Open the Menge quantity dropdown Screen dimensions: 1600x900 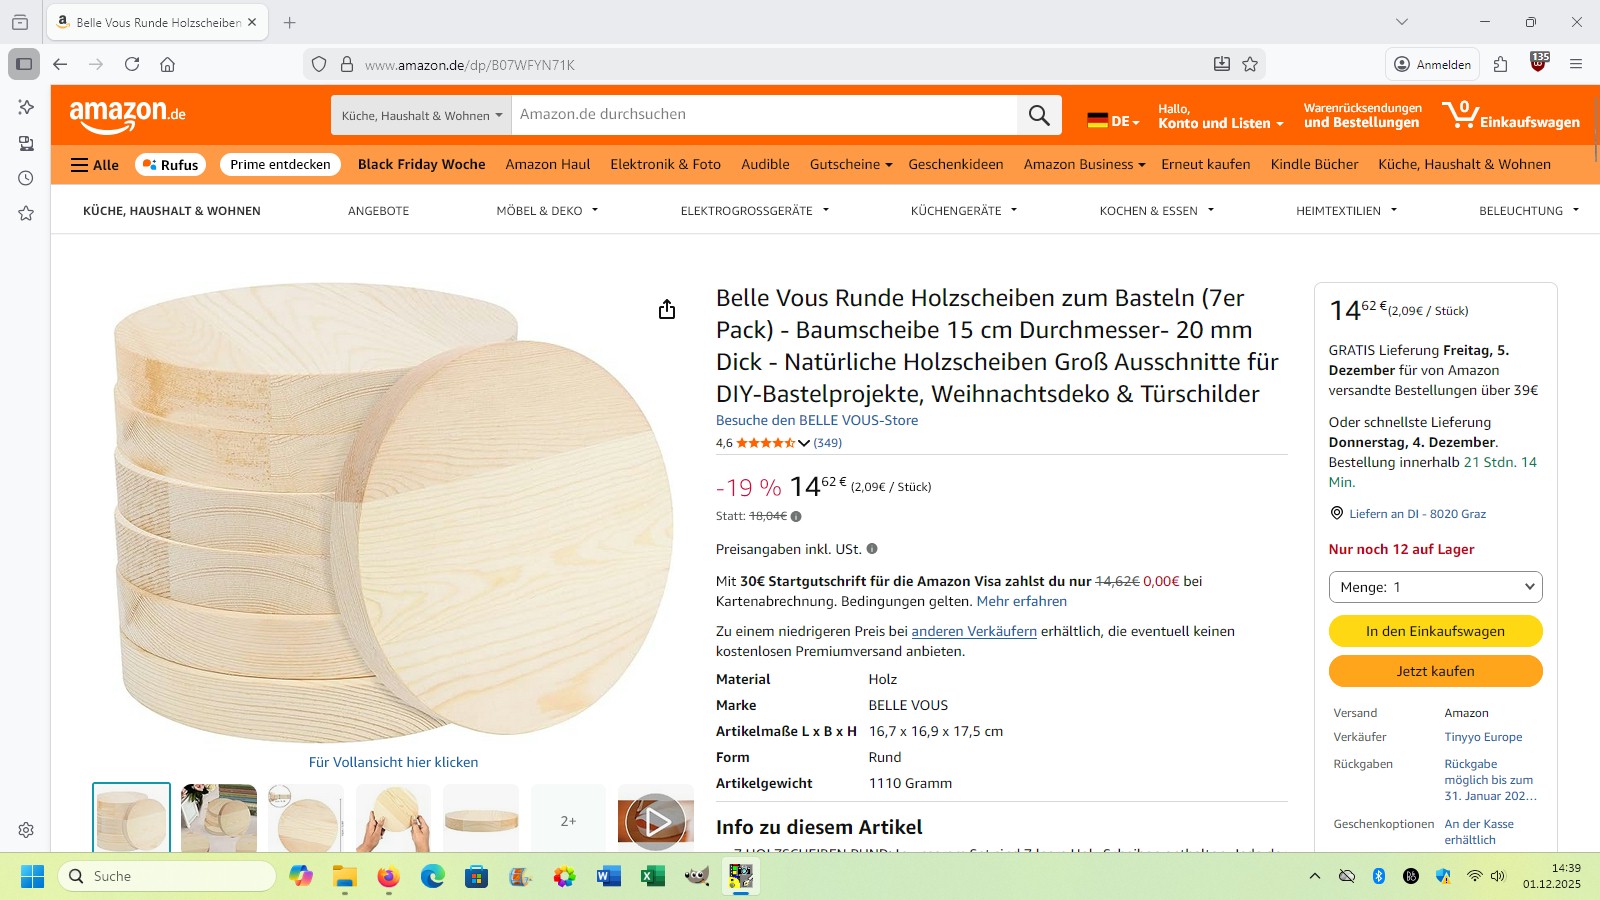[1435, 587]
